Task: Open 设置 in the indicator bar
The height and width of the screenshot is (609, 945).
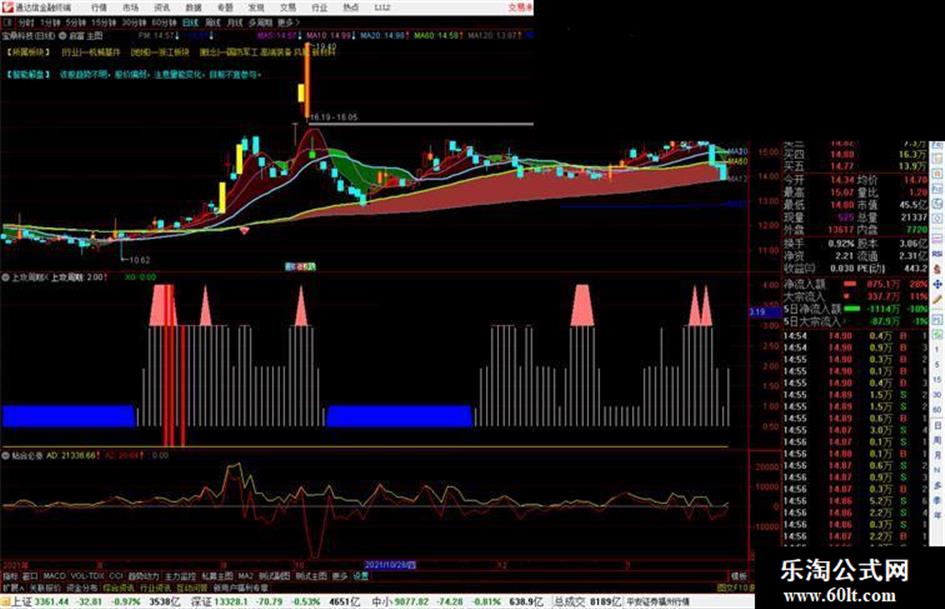Action: pyautogui.click(x=360, y=576)
